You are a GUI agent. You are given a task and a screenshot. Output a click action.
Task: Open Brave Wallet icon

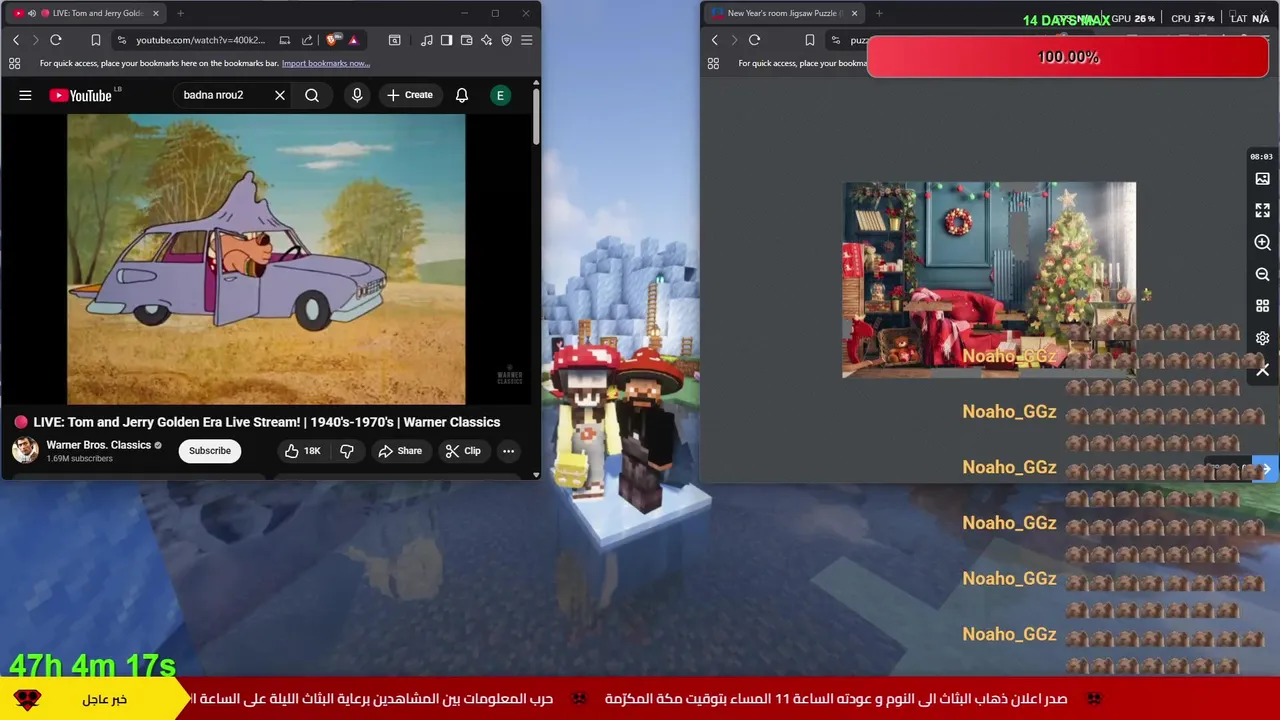[466, 40]
